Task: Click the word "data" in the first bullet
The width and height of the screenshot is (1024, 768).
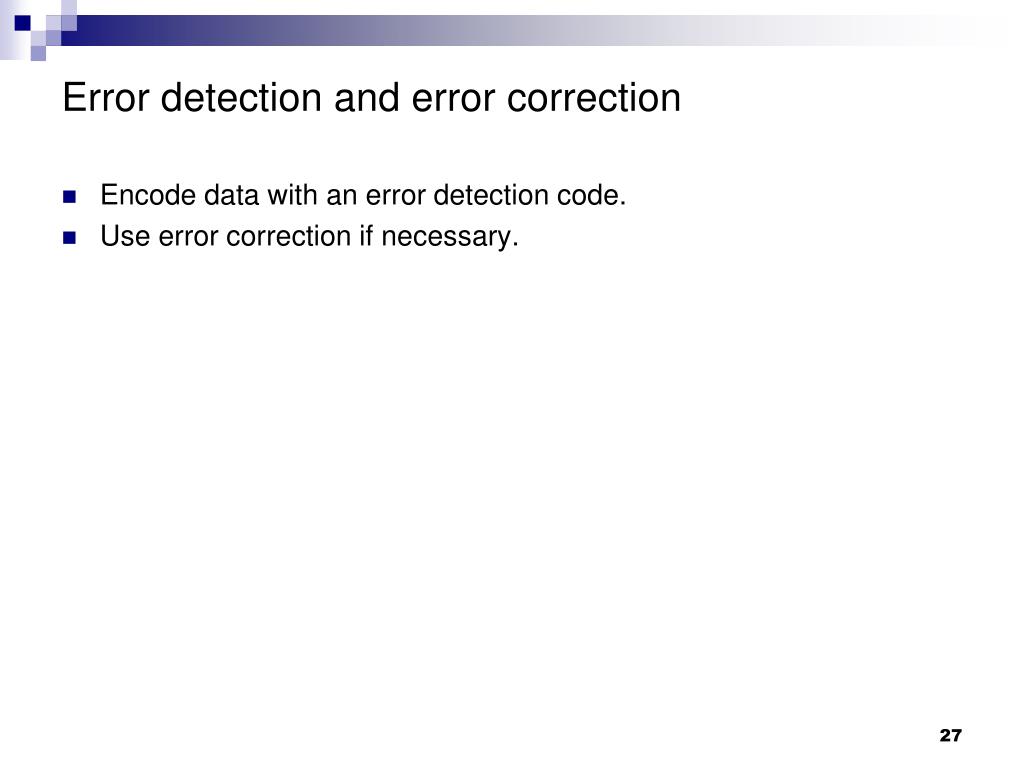Action: pyautogui.click(x=229, y=195)
